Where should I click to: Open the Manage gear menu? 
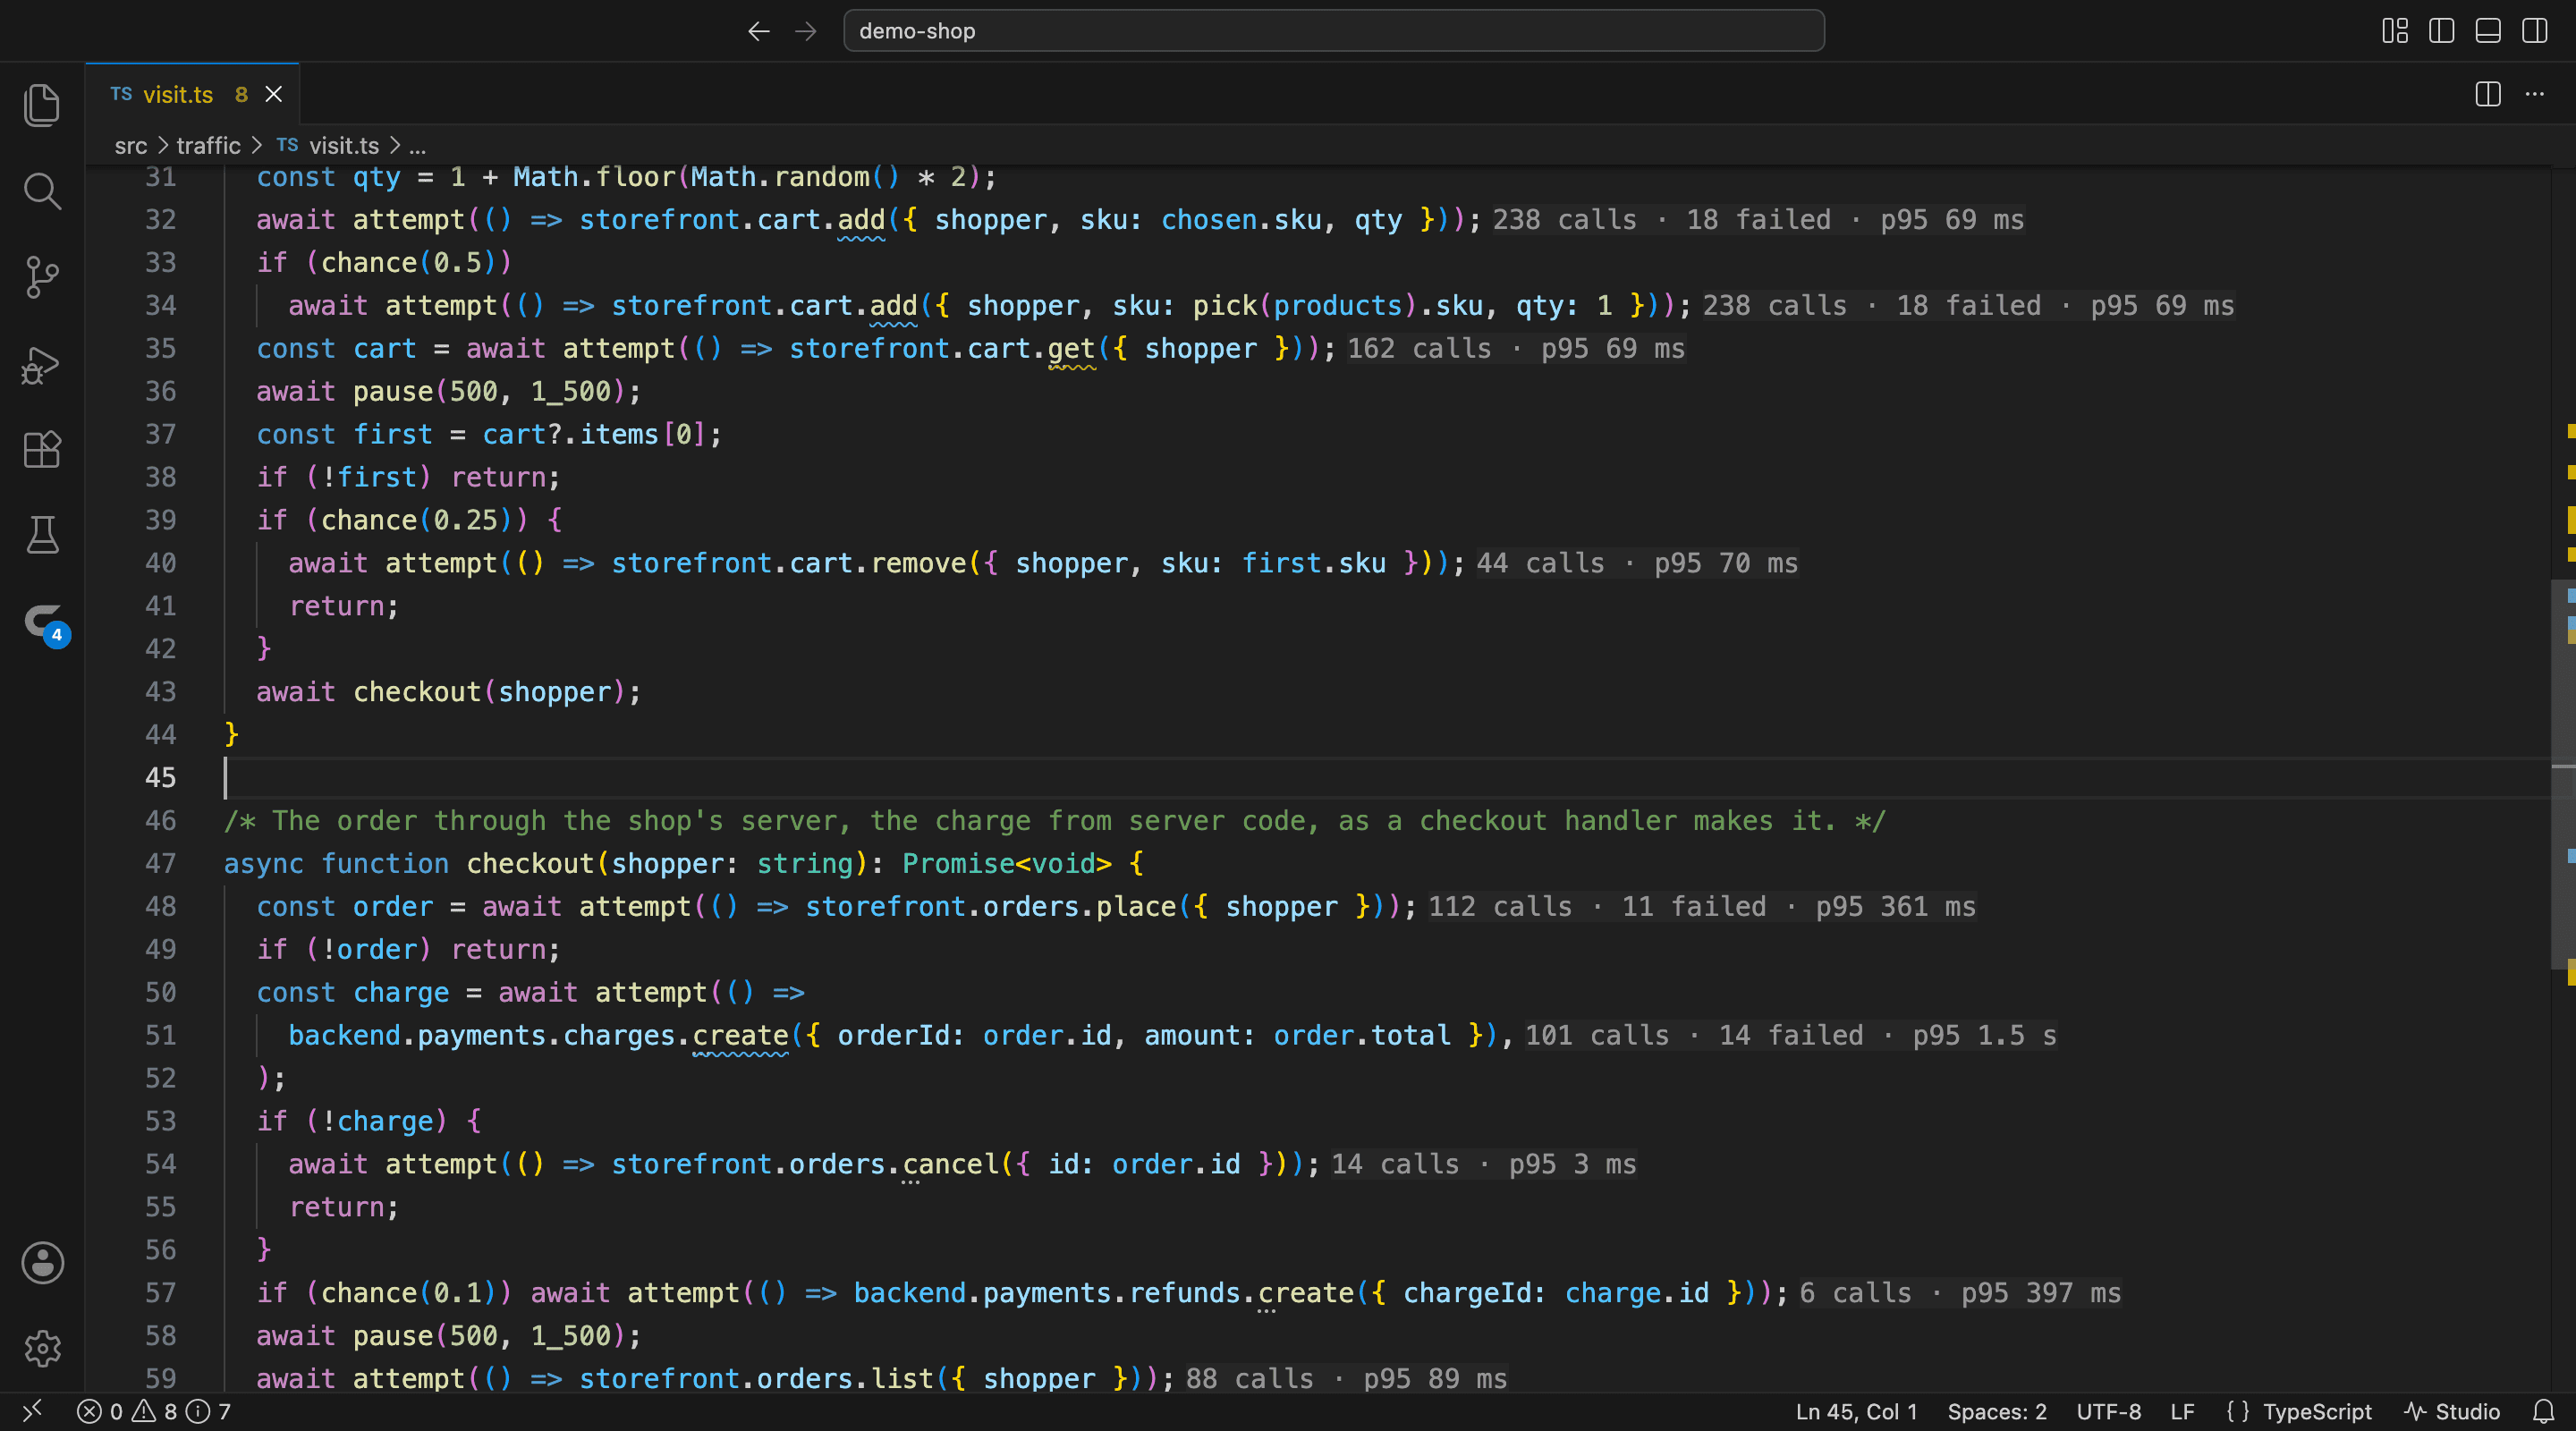tap(42, 1349)
